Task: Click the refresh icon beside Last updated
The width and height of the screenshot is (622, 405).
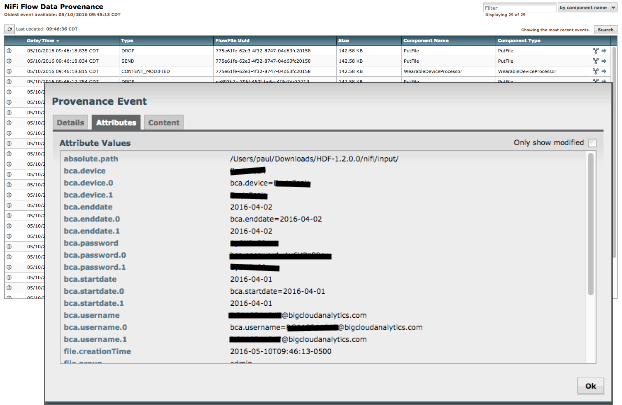Action: (10, 29)
